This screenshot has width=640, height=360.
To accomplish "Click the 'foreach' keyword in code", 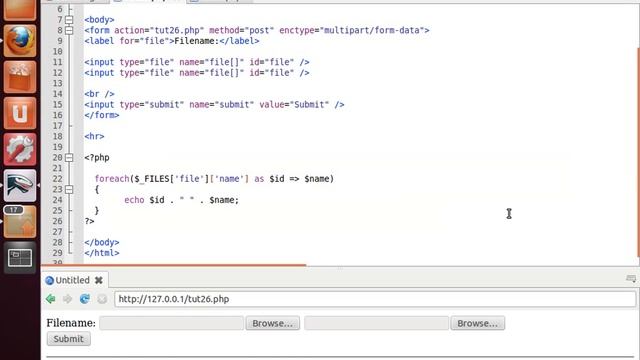I will point(112,179).
